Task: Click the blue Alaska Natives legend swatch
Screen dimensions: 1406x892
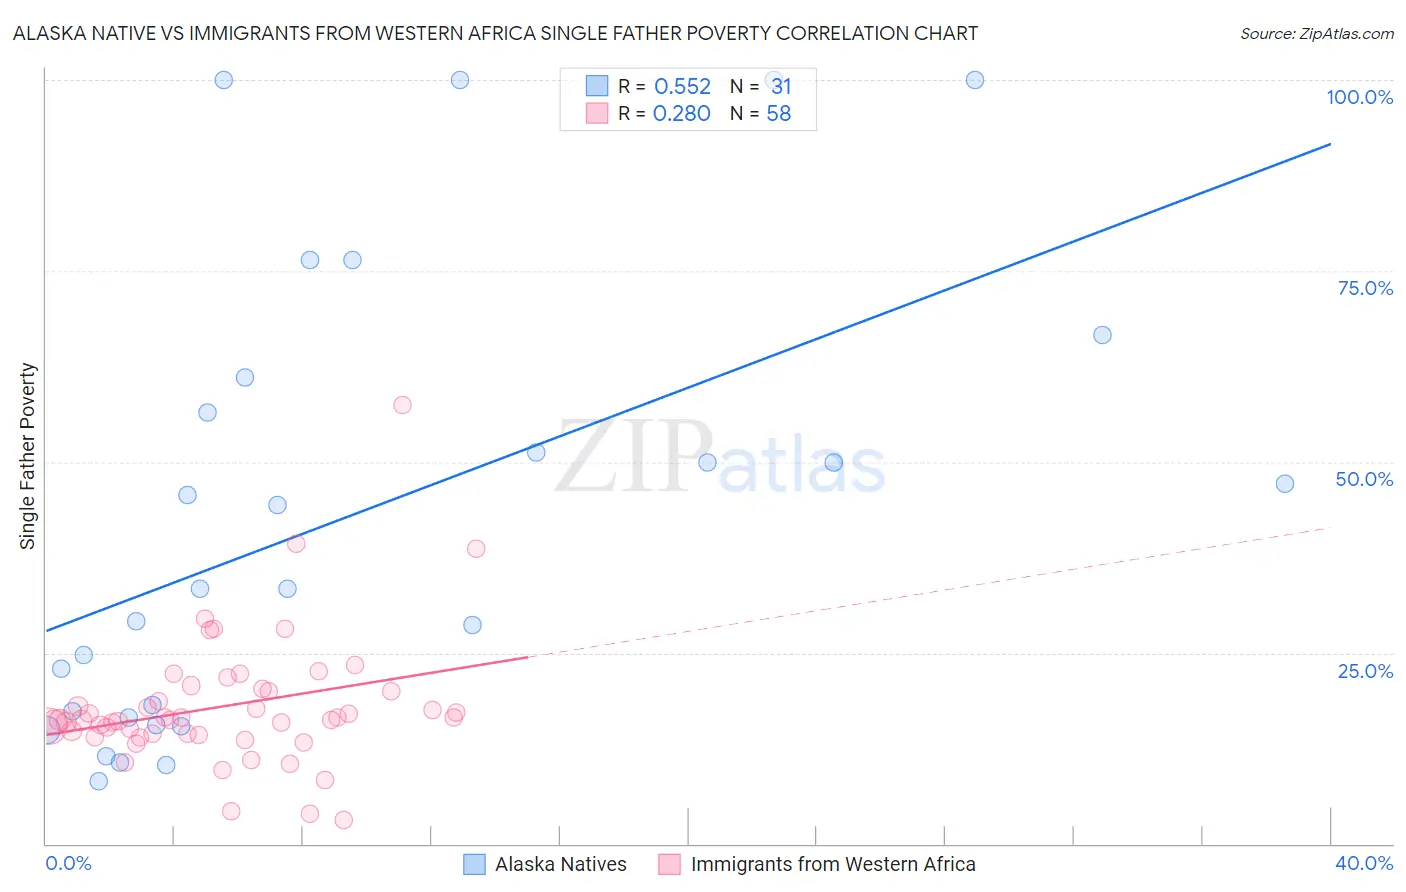Action: (474, 864)
